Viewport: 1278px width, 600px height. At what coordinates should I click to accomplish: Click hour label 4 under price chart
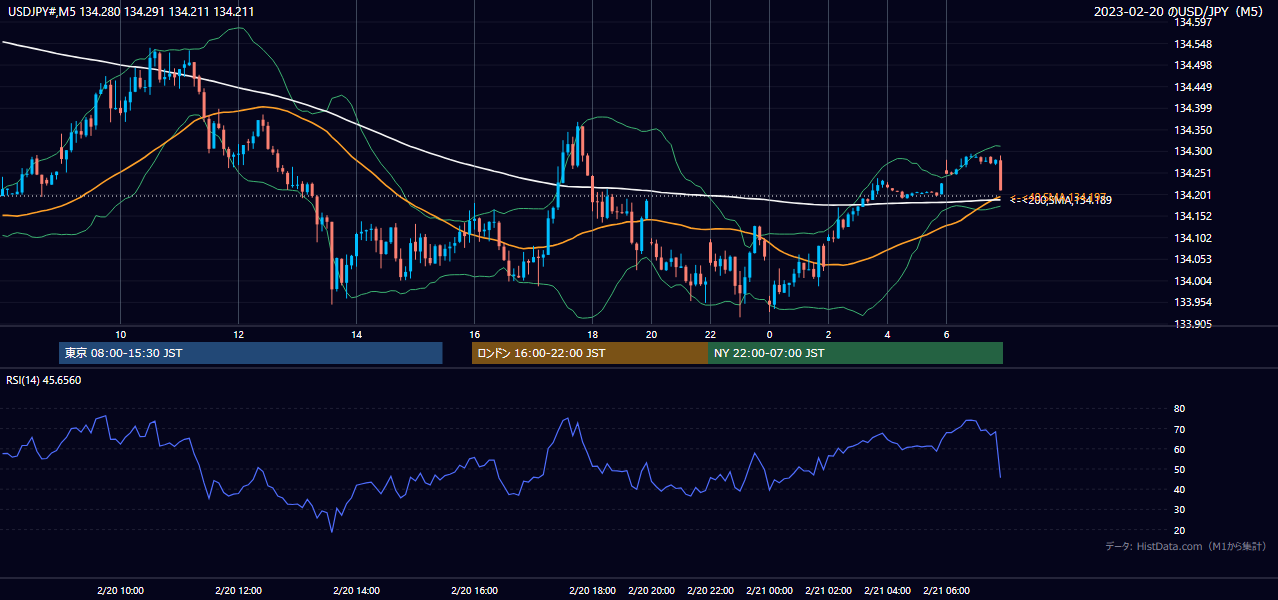coord(887,334)
